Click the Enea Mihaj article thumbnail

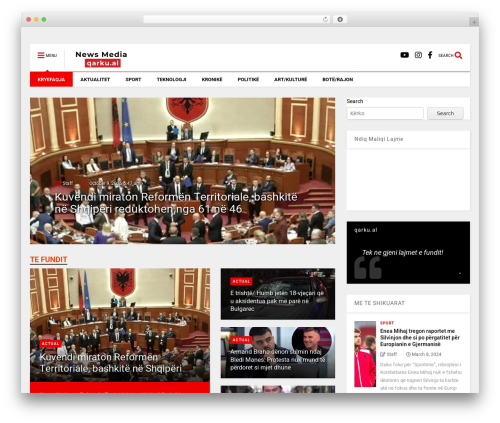[x=365, y=354]
